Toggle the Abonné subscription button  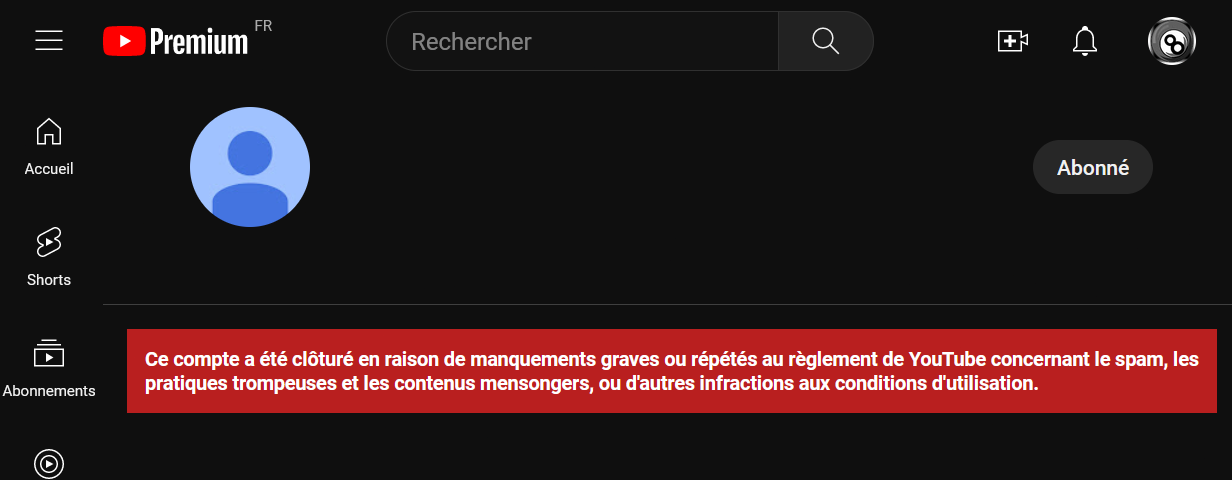click(x=1093, y=168)
